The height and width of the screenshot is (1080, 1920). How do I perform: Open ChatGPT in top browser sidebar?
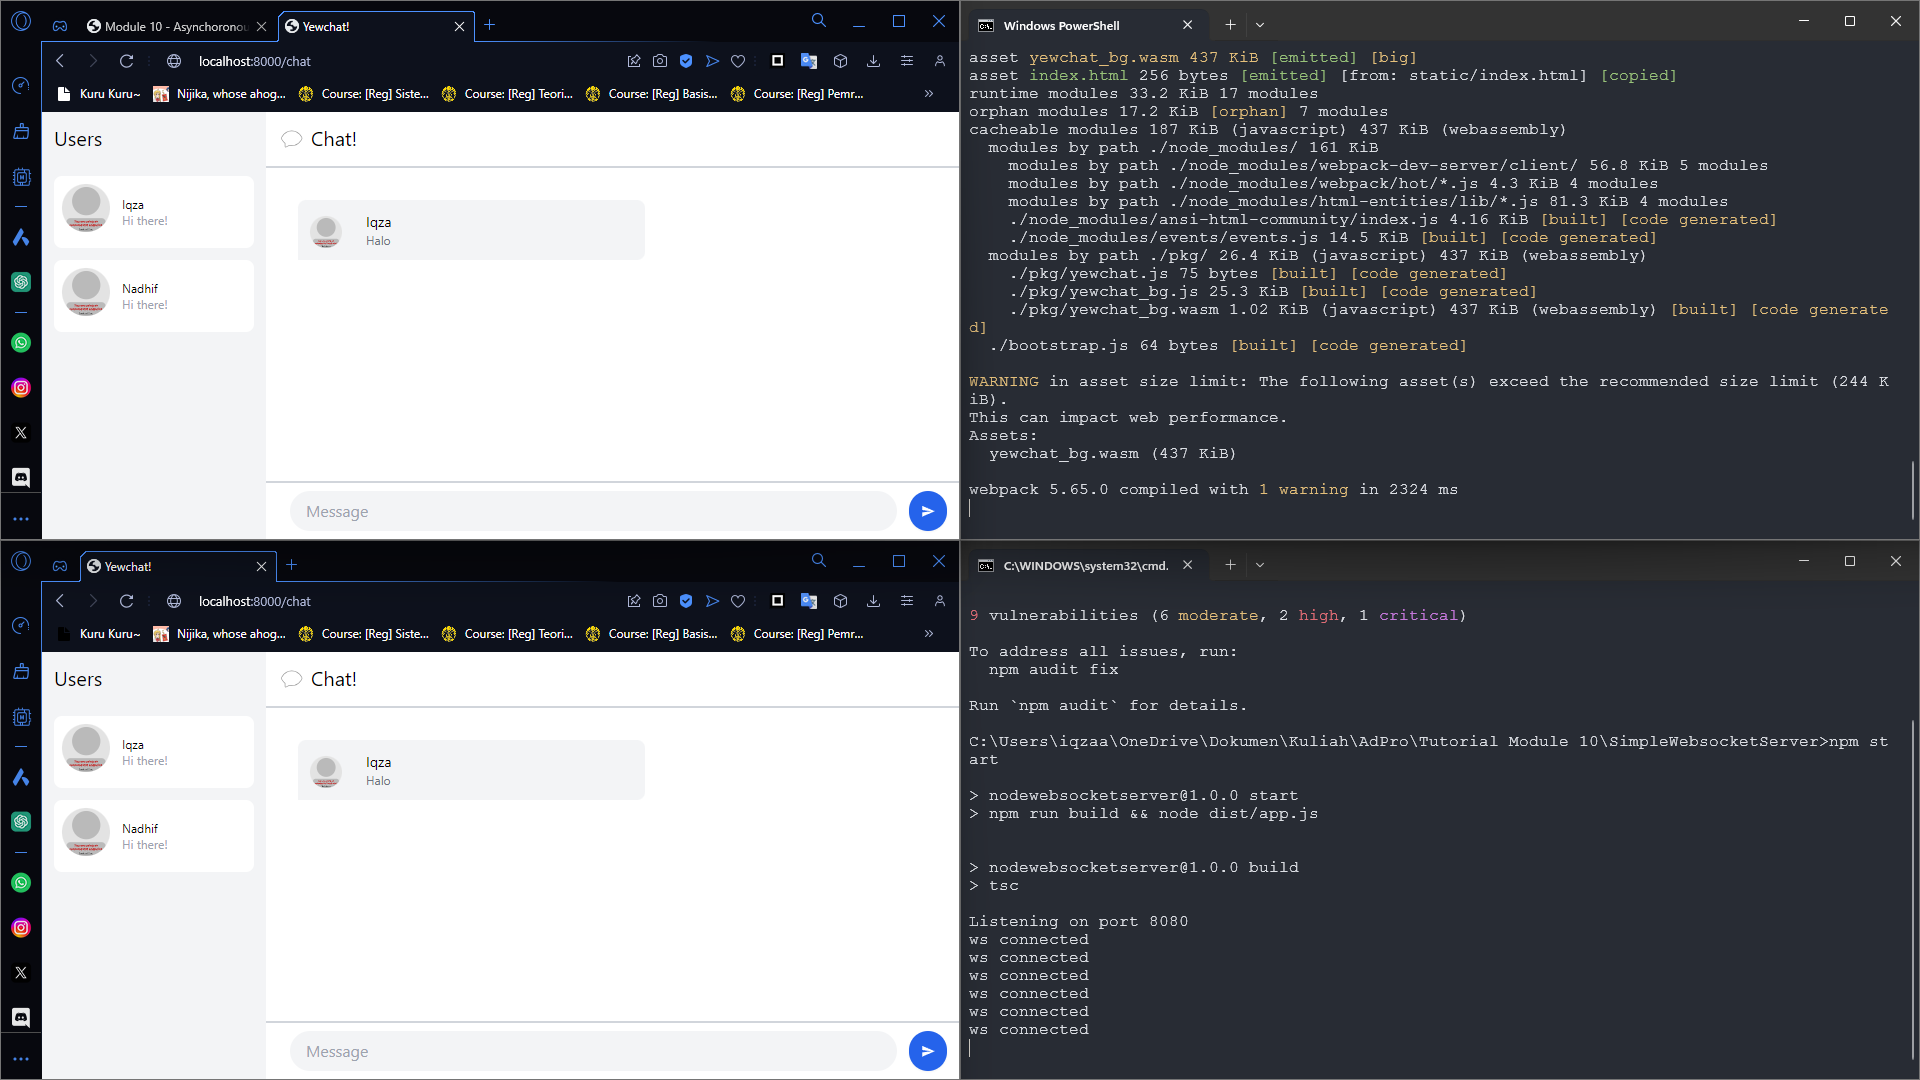[x=21, y=282]
